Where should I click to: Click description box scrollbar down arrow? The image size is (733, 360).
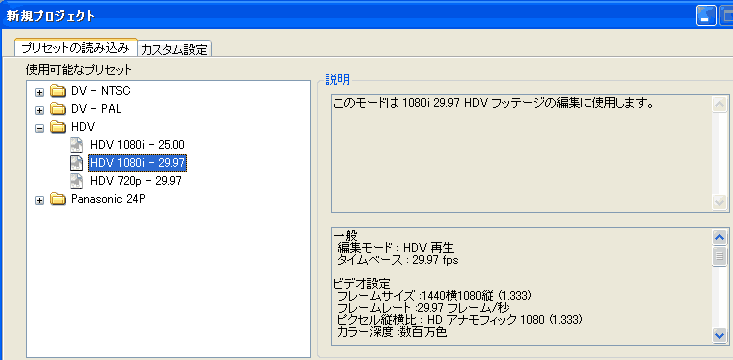click(x=719, y=202)
